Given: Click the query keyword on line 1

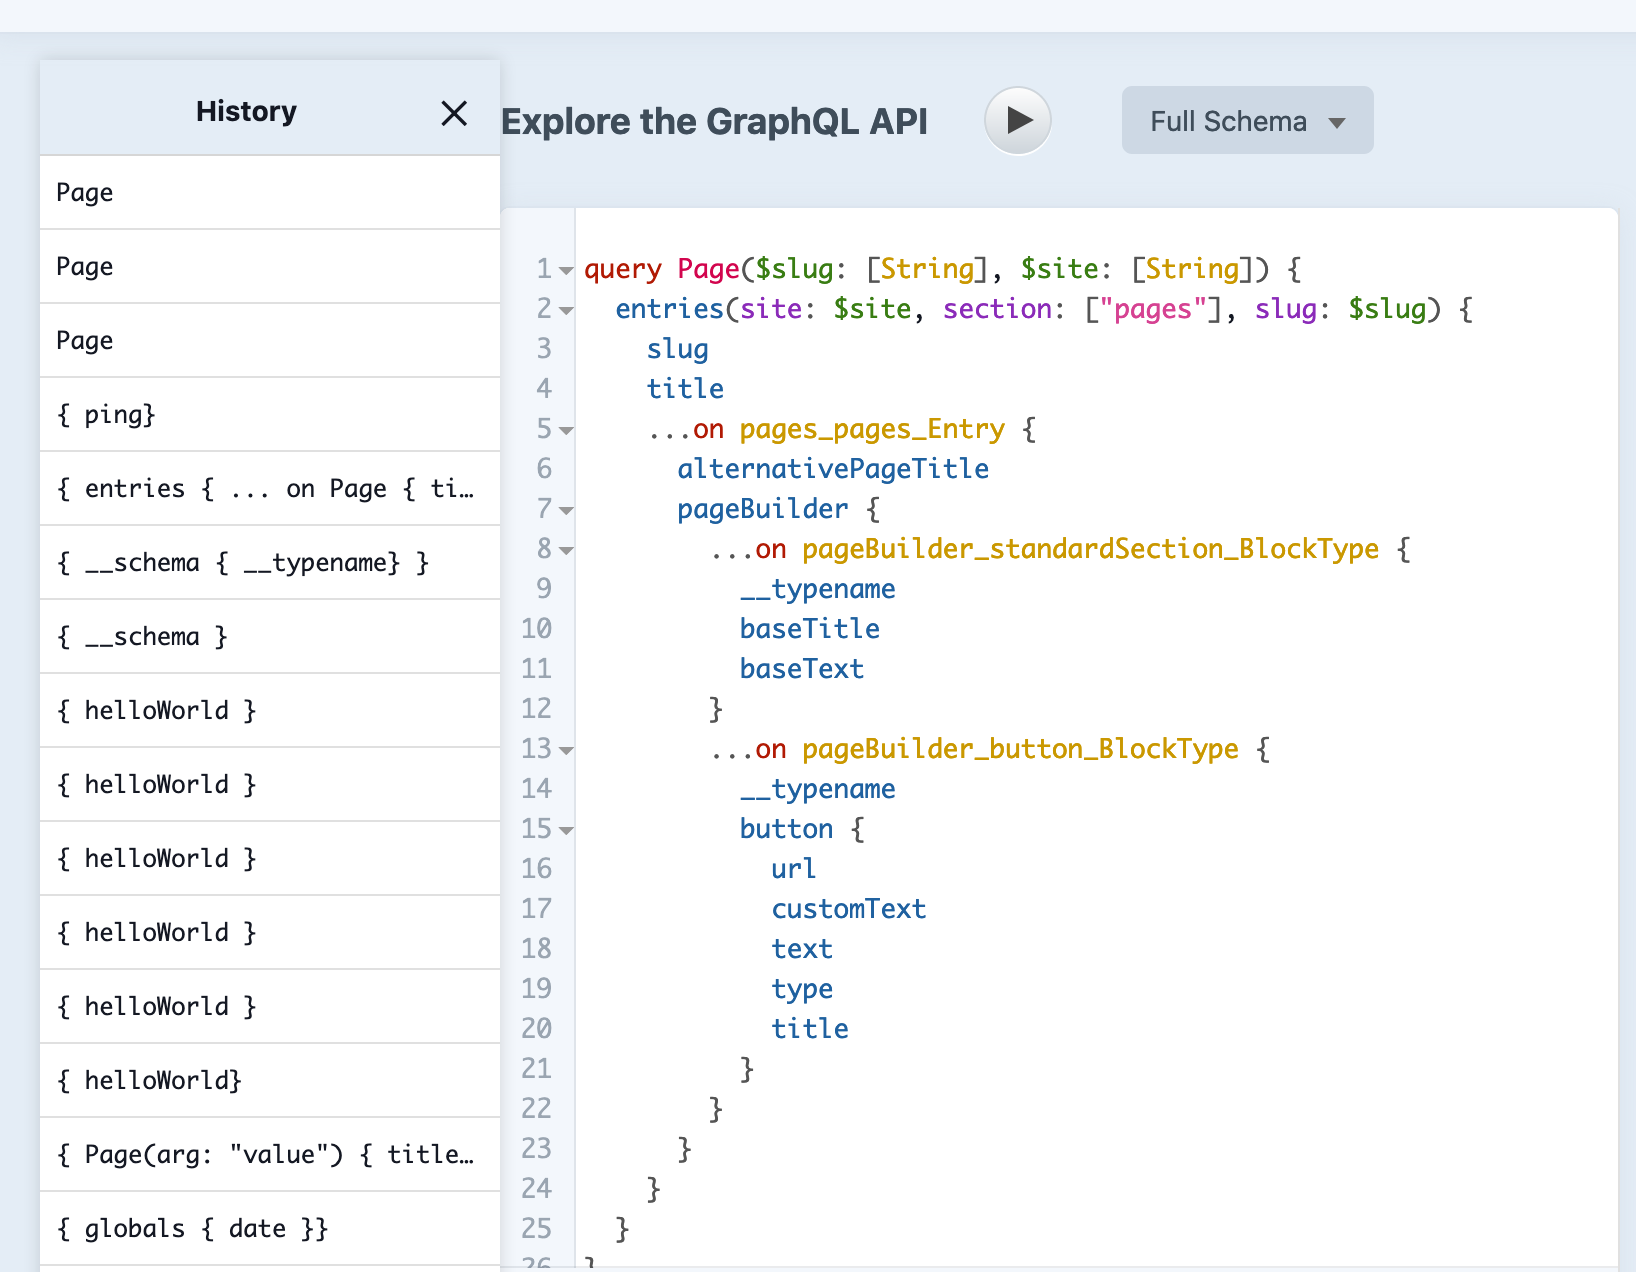Looking at the screenshot, I should pyautogui.click(x=623, y=269).
